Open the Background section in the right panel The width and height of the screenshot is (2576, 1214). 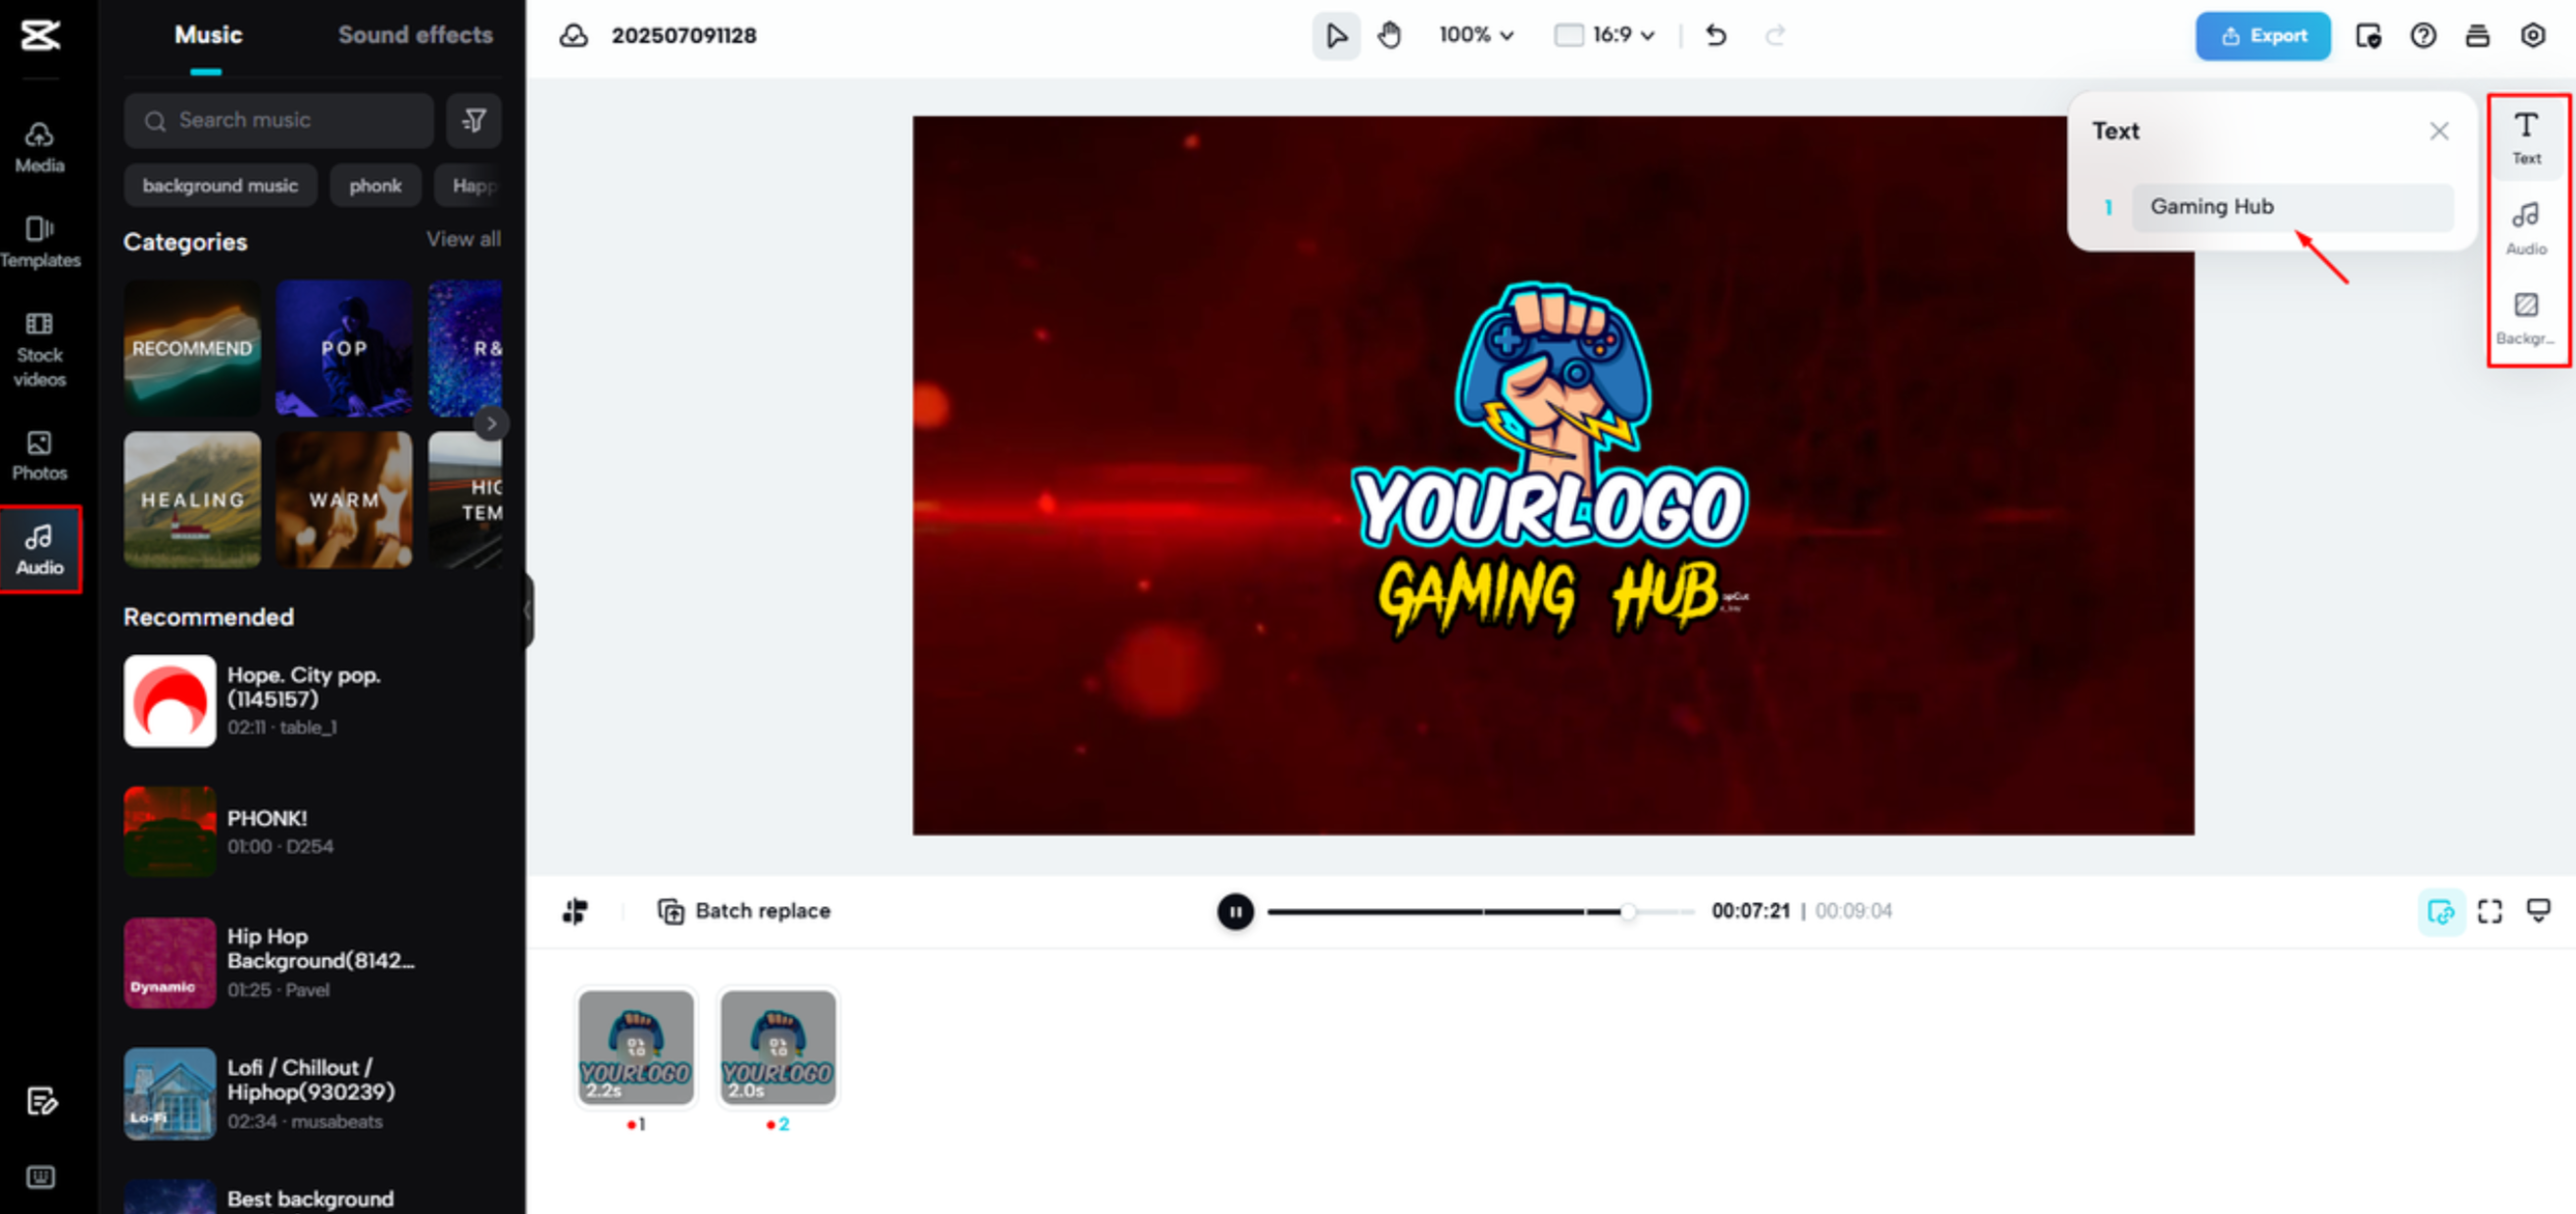[2526, 318]
